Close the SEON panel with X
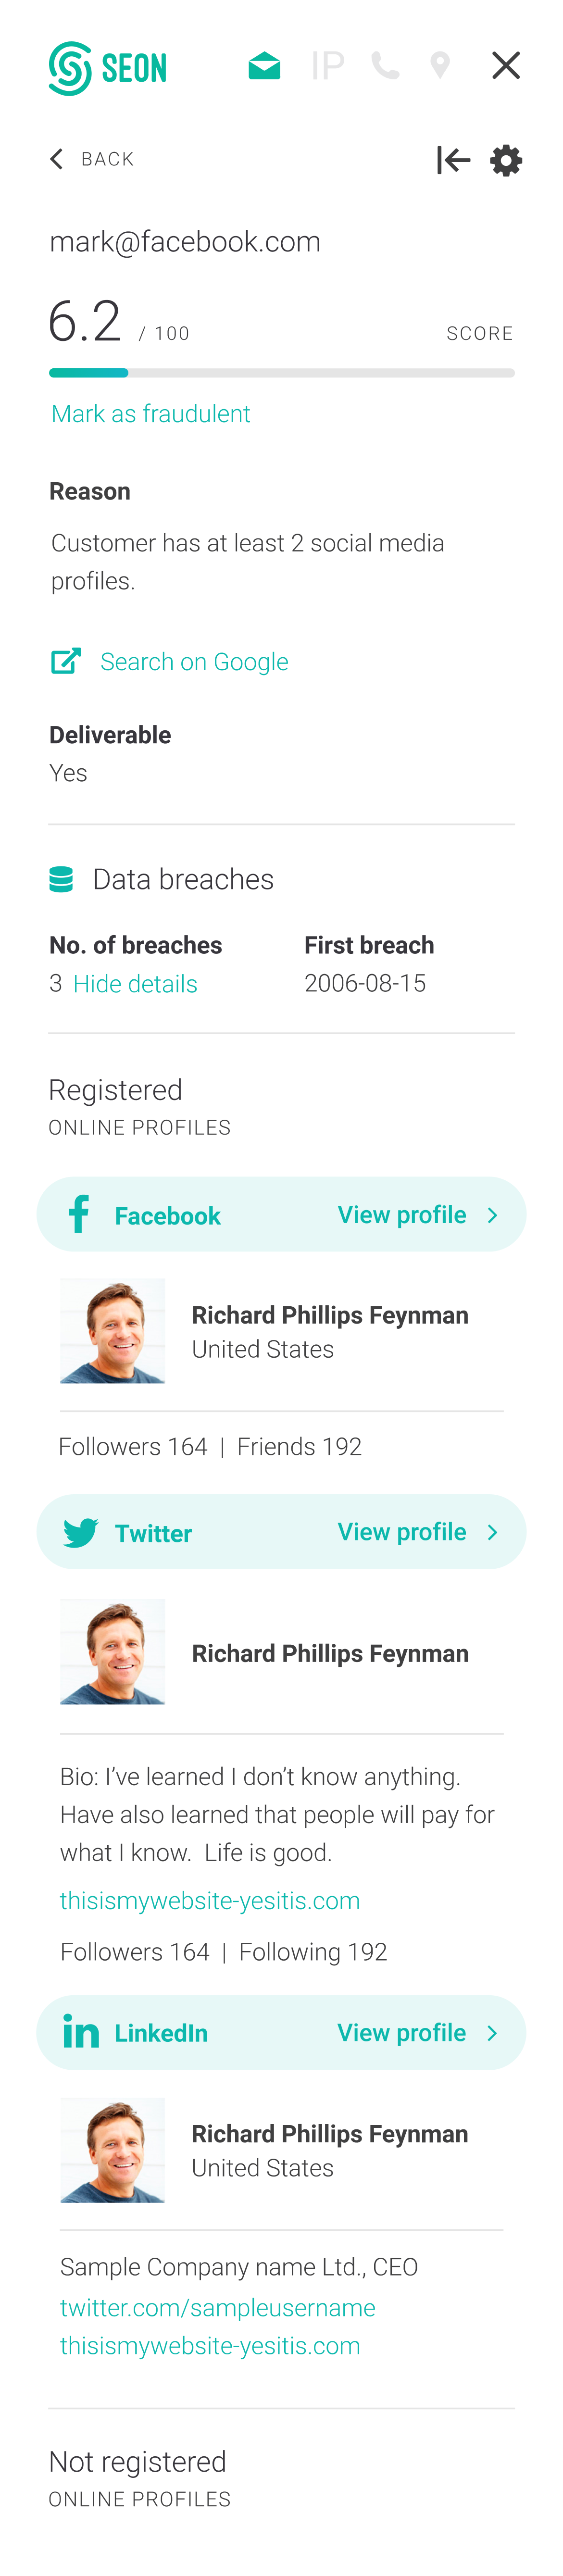563x2576 pixels. click(506, 66)
